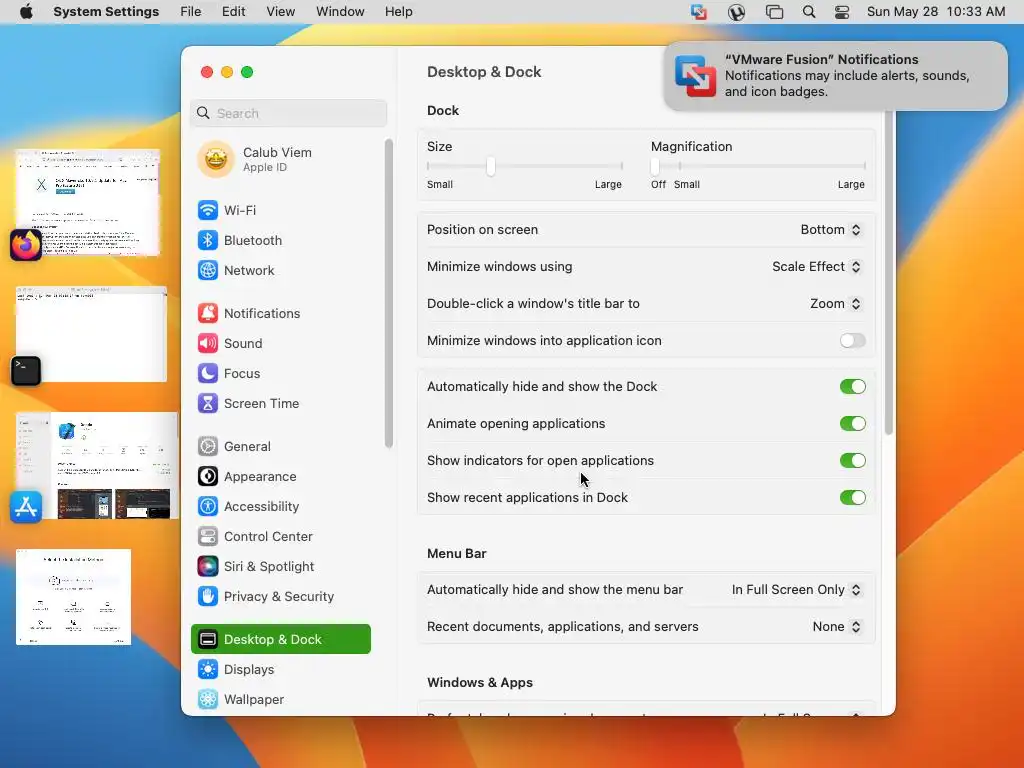Click the settings Search field
Image resolution: width=1024 pixels, height=768 pixels.
tap(289, 113)
